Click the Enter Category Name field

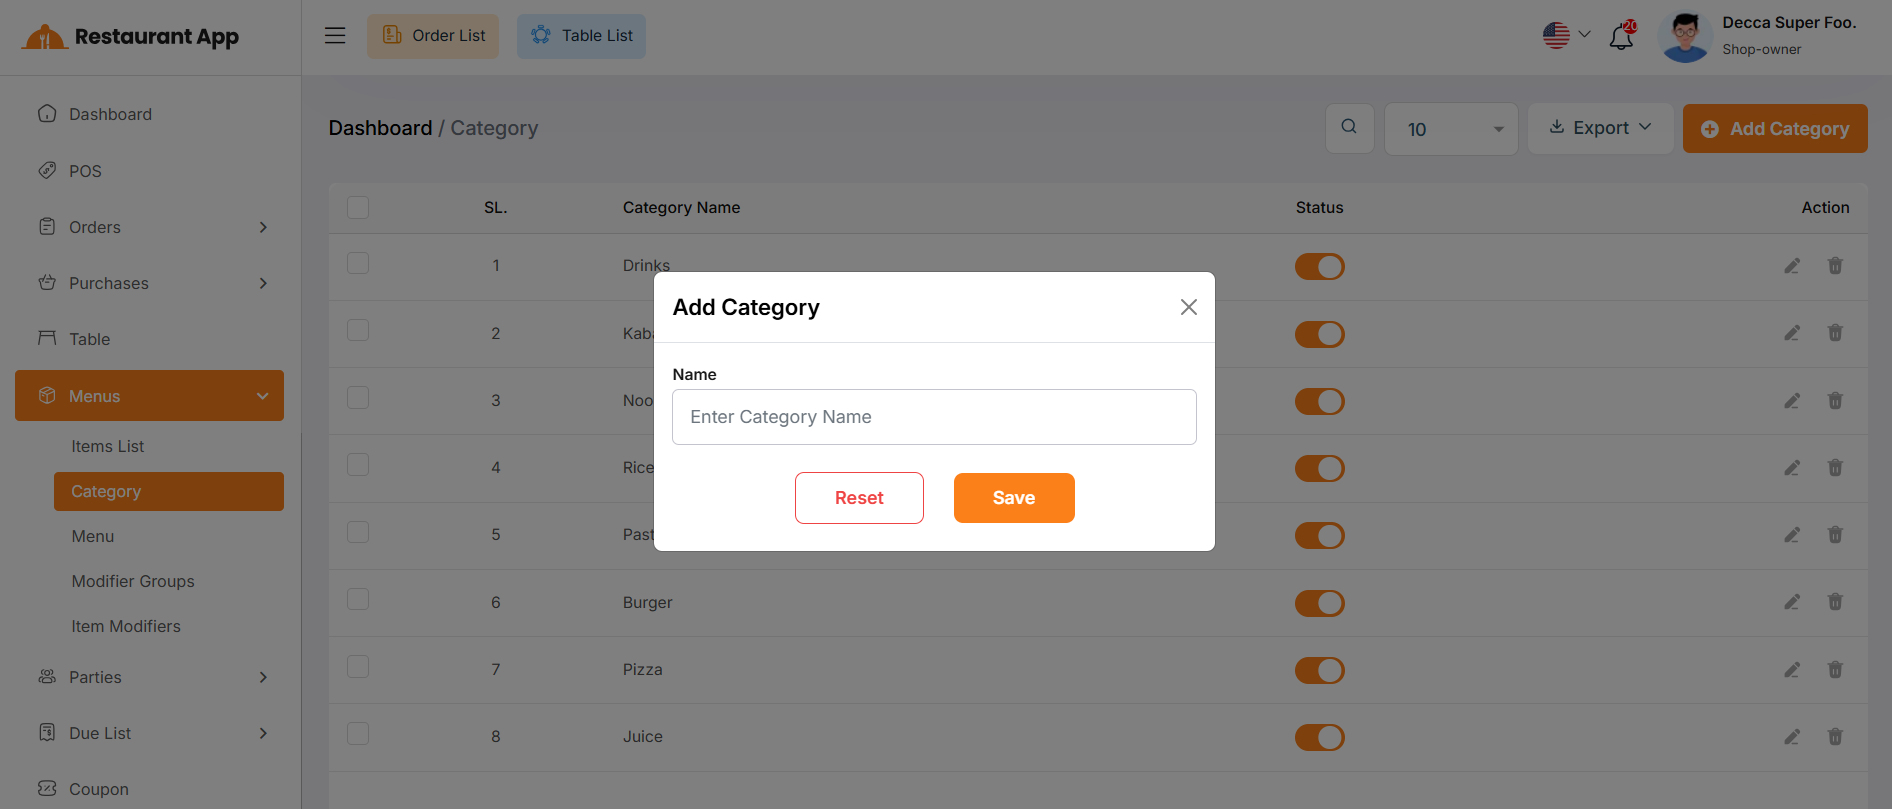coord(934,417)
